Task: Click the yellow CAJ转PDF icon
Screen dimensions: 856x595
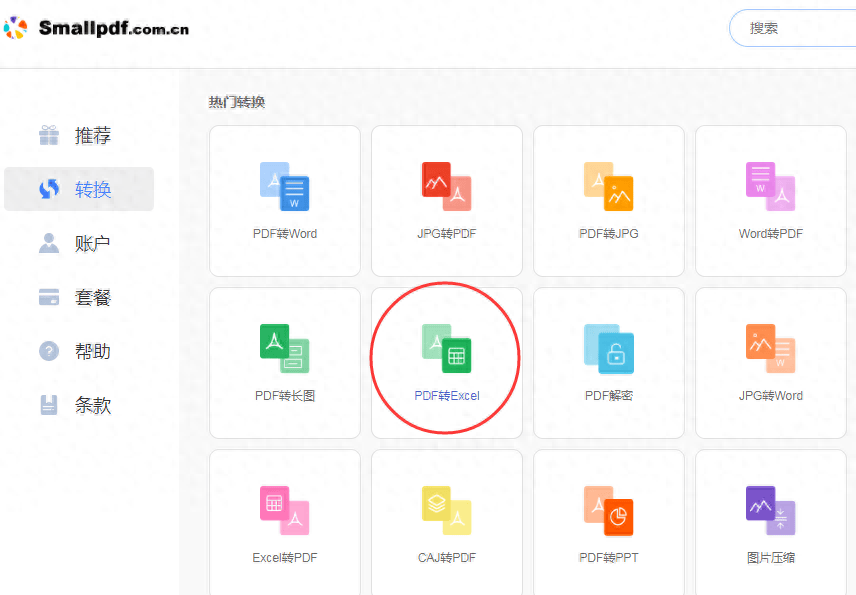Action: (x=447, y=510)
